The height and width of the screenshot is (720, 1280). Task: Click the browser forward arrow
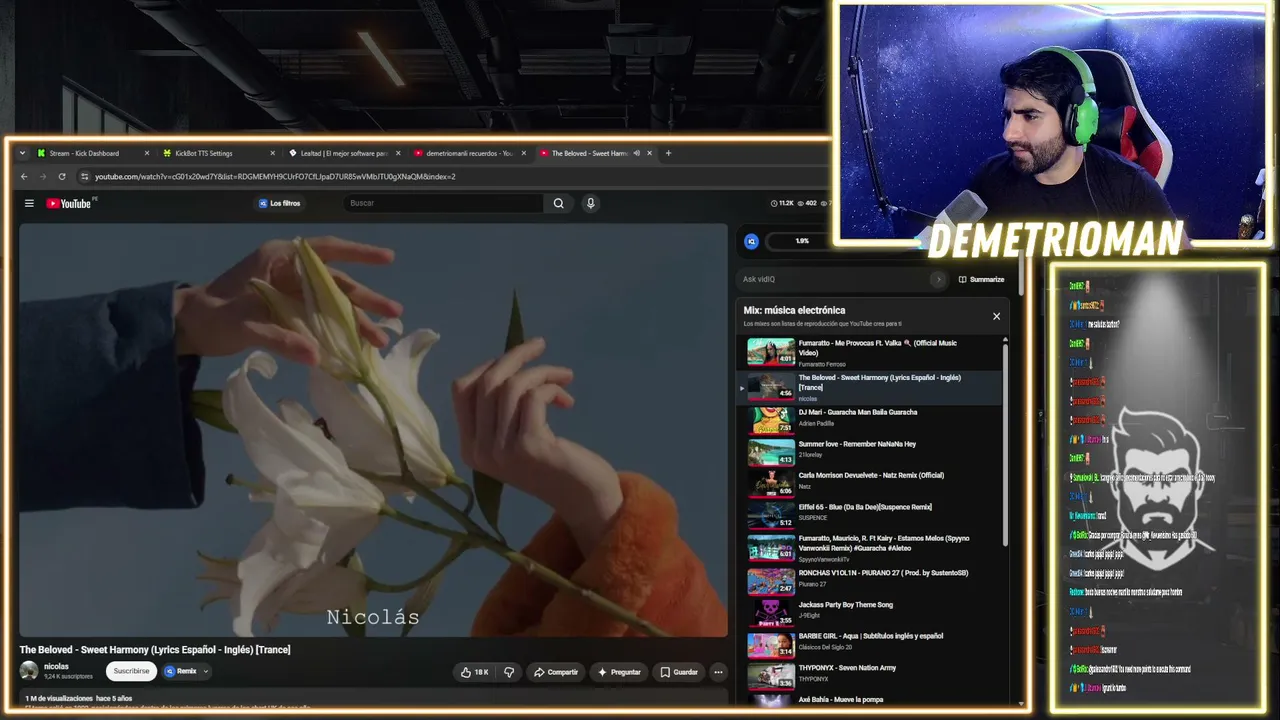(x=43, y=176)
